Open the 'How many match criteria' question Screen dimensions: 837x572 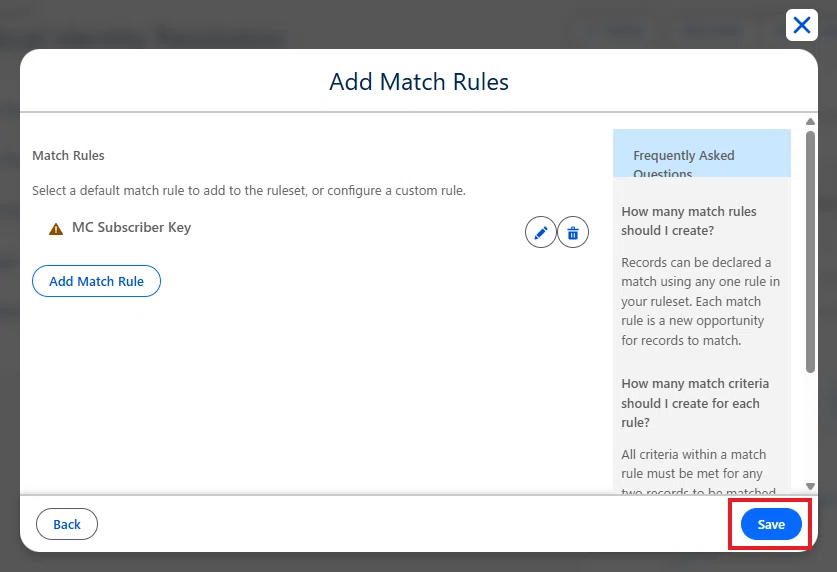695,403
